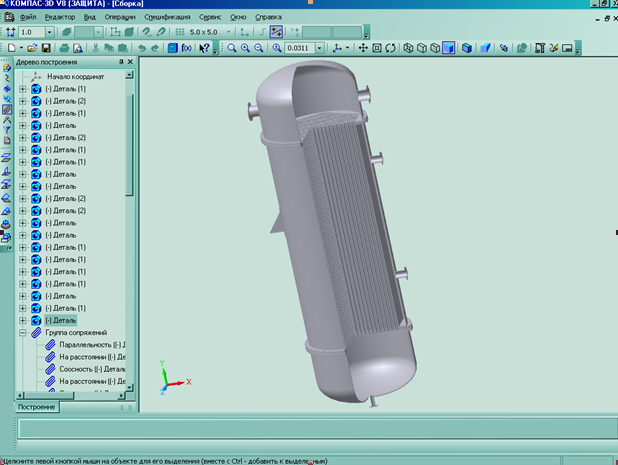Click the current scale field showing 1.0

(32, 32)
